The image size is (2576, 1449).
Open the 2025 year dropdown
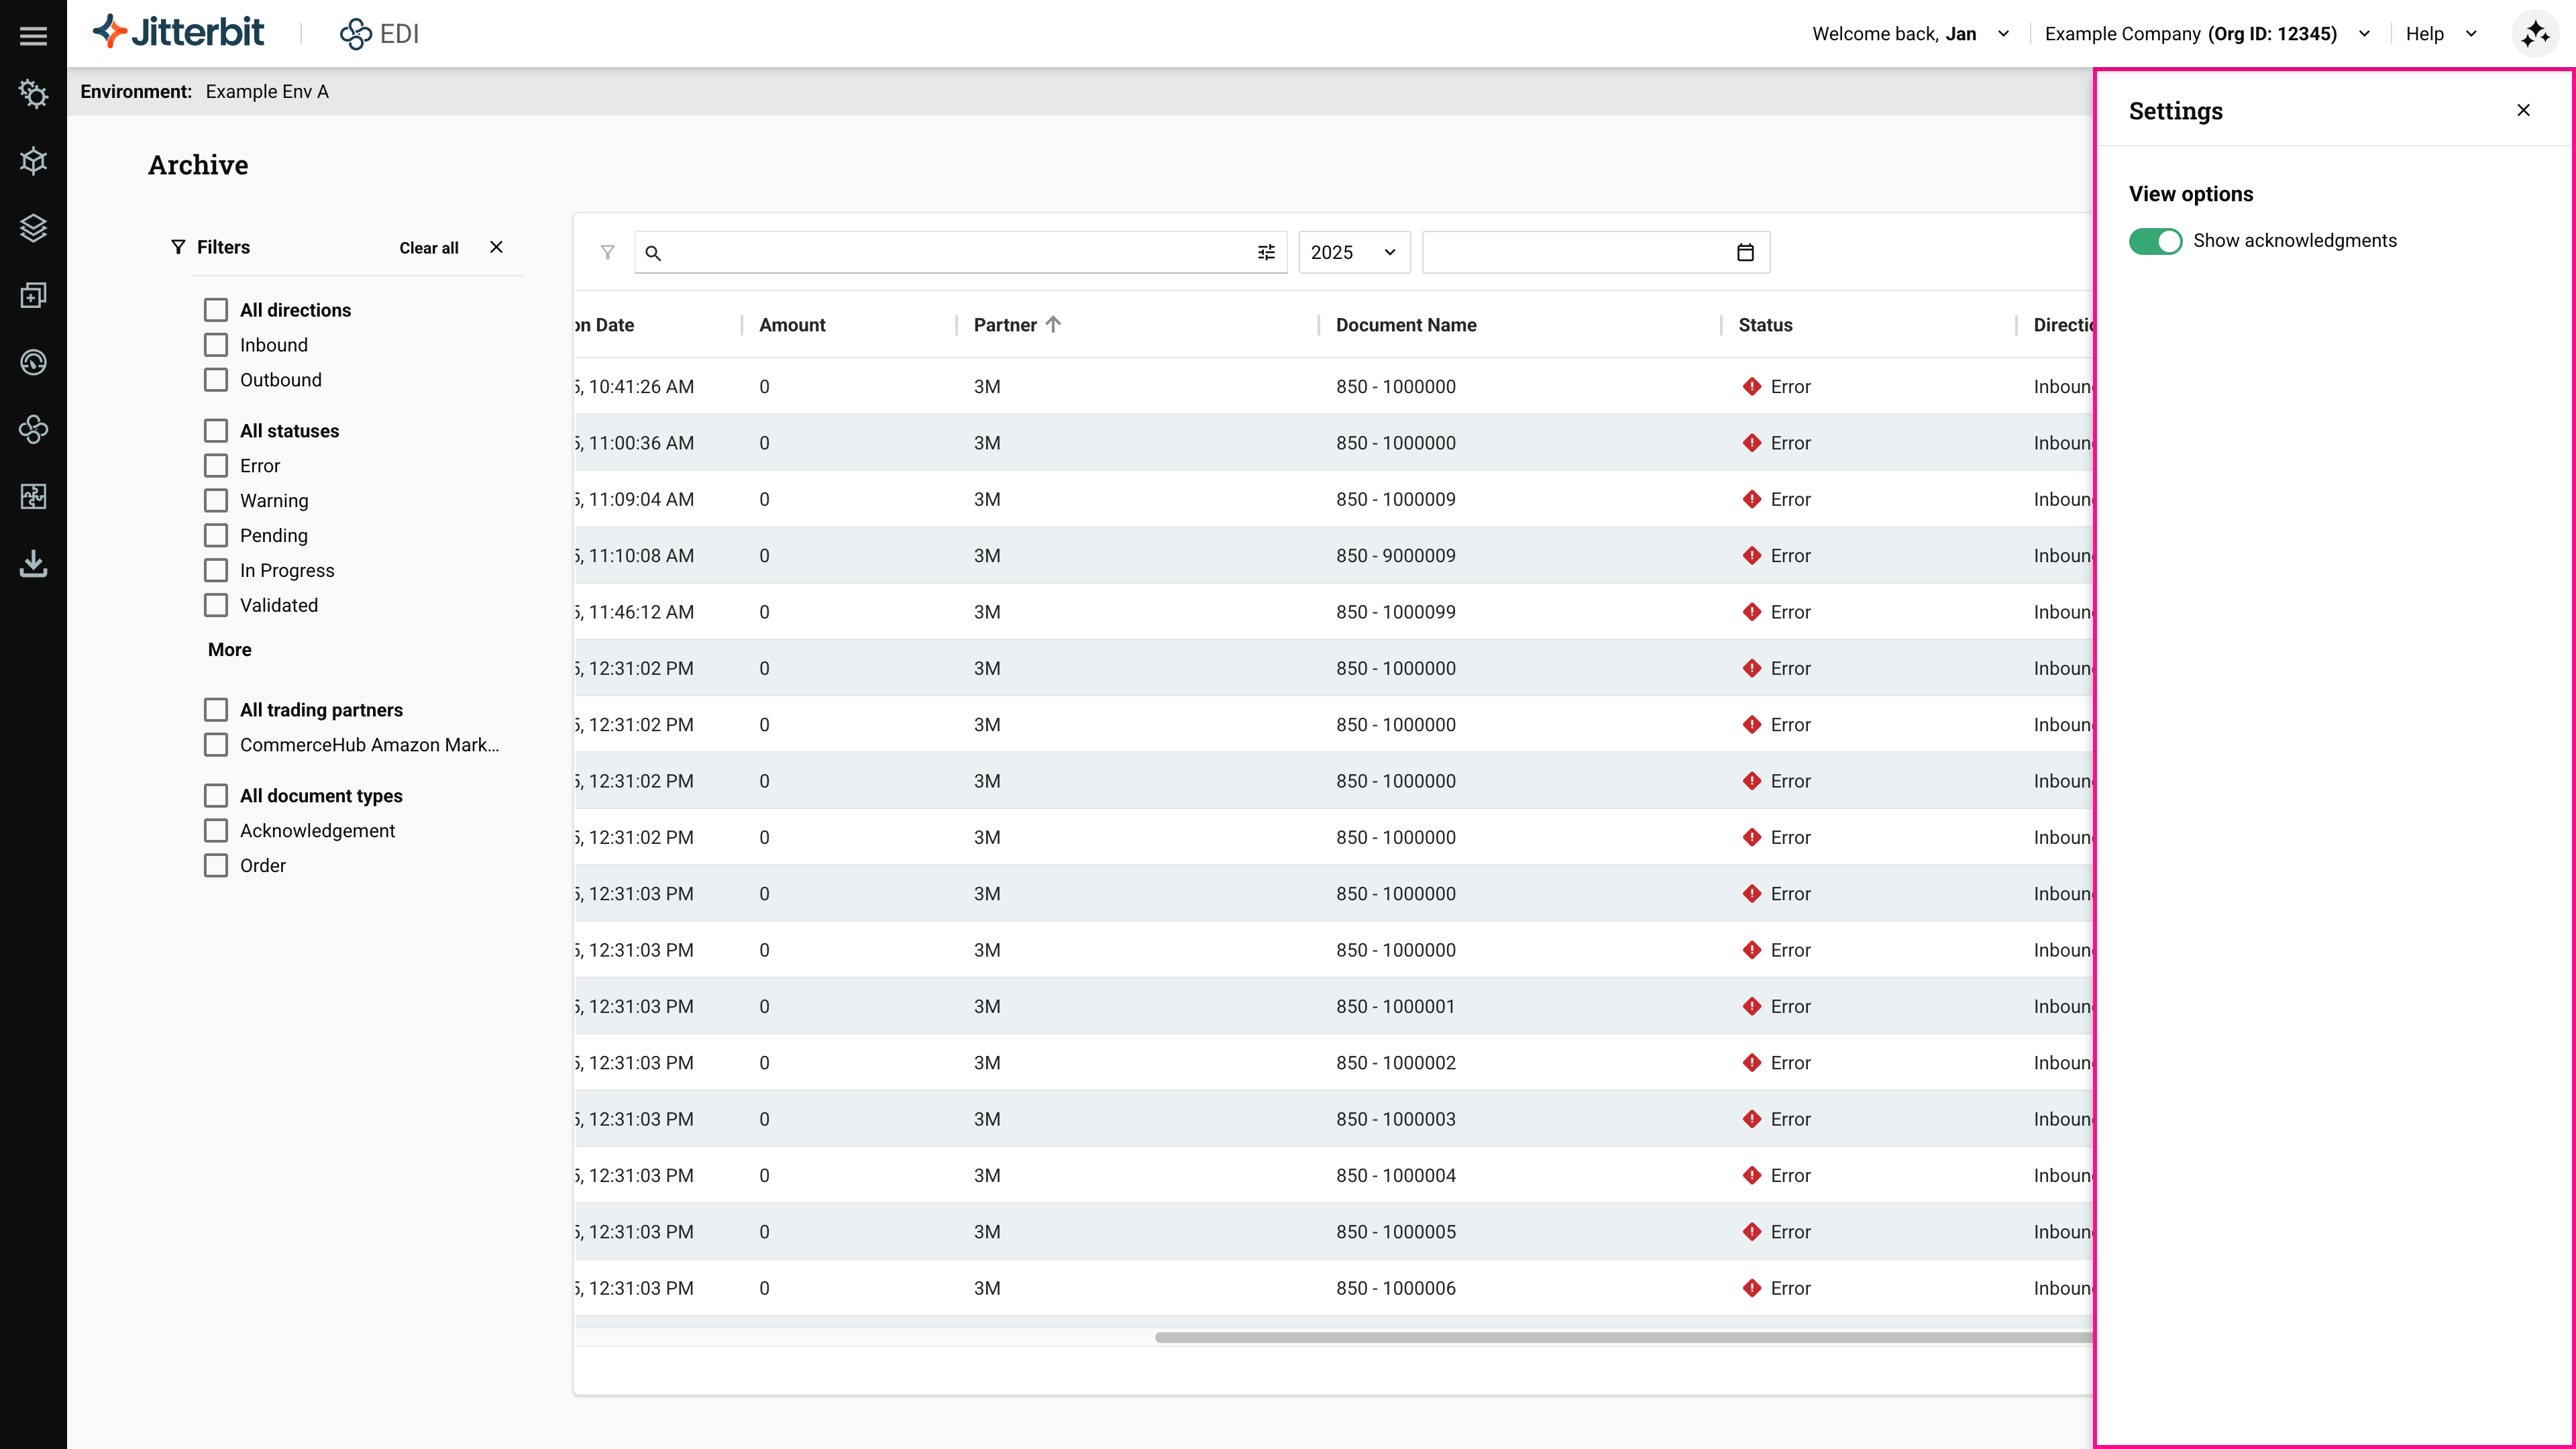pos(1353,252)
